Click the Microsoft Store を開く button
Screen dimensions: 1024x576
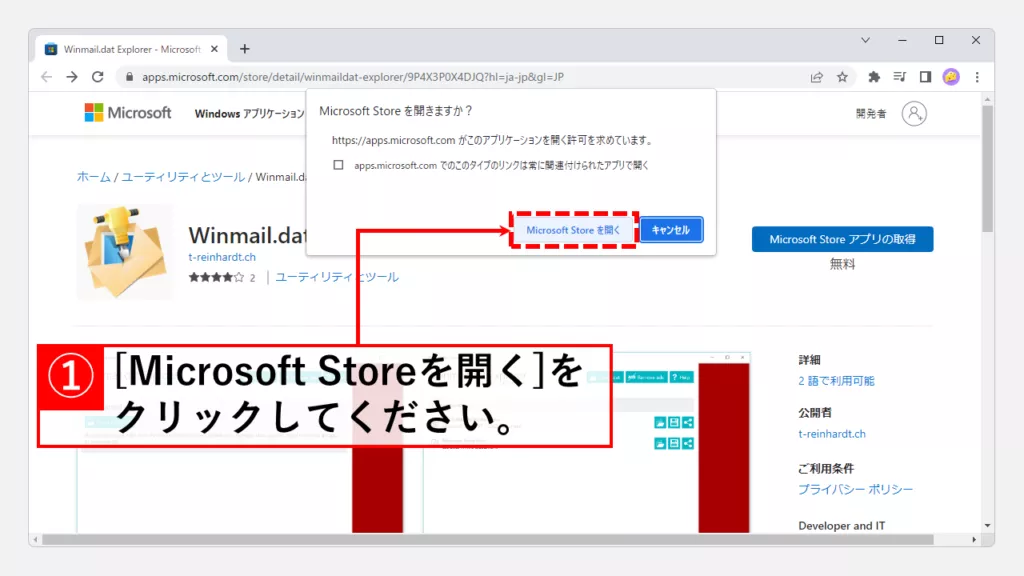click(573, 230)
